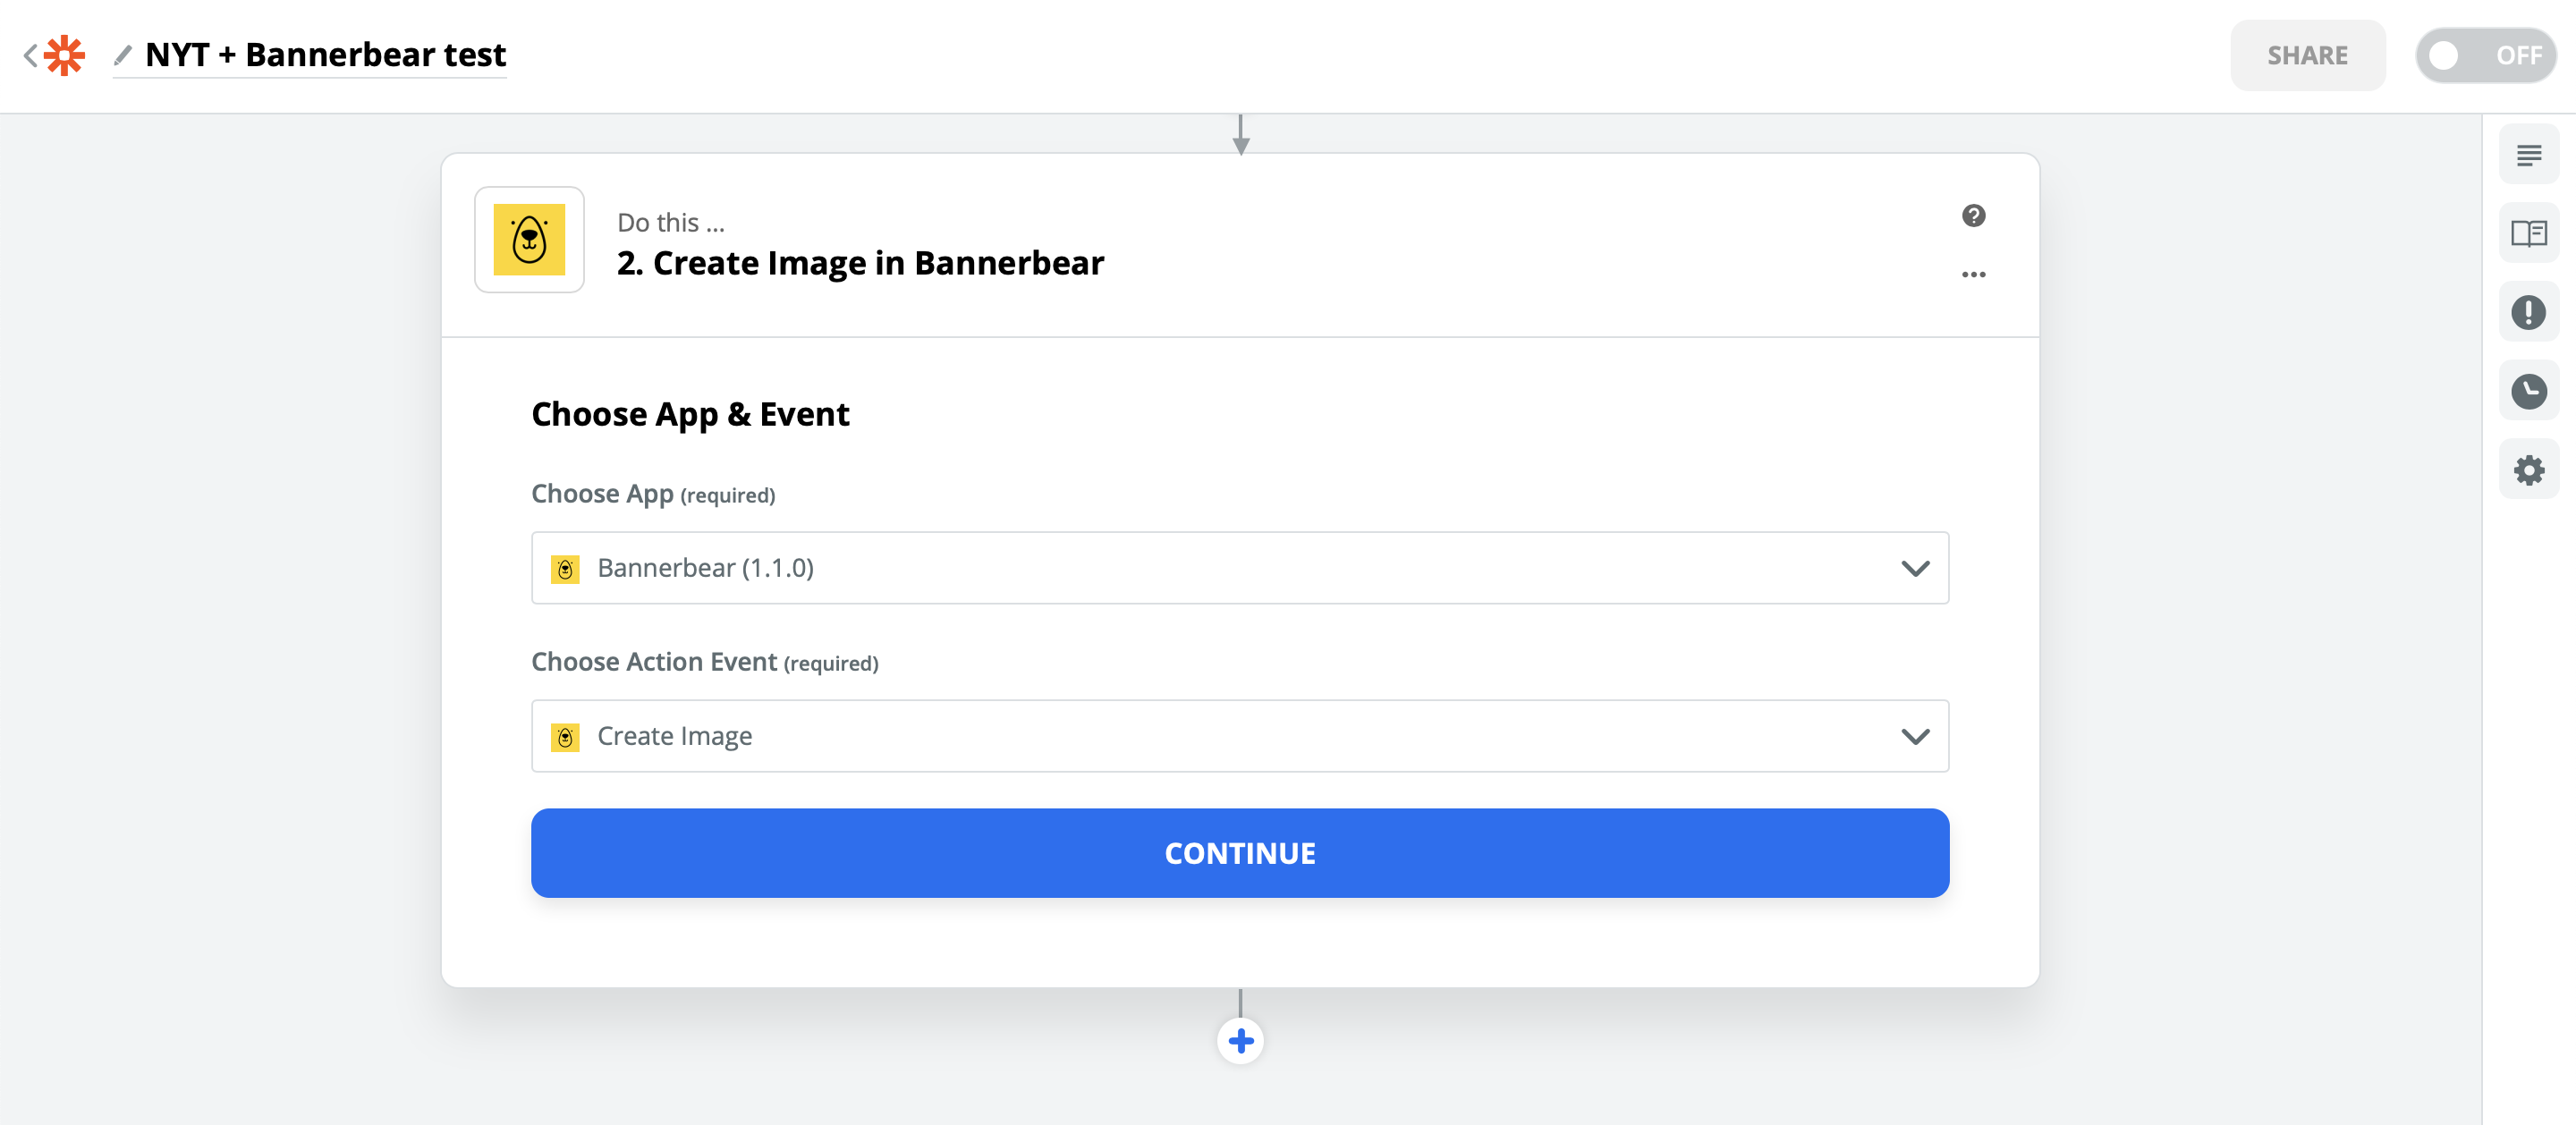Open the three-dots step options menu
This screenshot has width=2576, height=1125.
[1973, 274]
